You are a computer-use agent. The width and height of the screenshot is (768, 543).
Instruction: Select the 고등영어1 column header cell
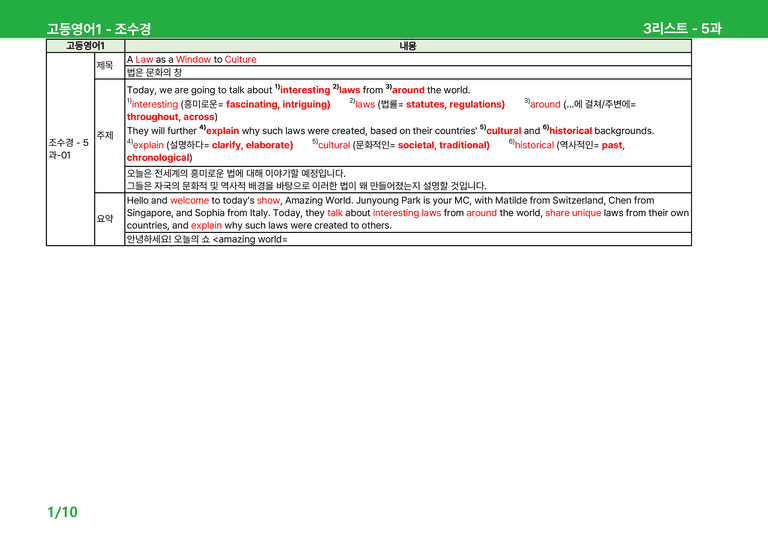85,46
